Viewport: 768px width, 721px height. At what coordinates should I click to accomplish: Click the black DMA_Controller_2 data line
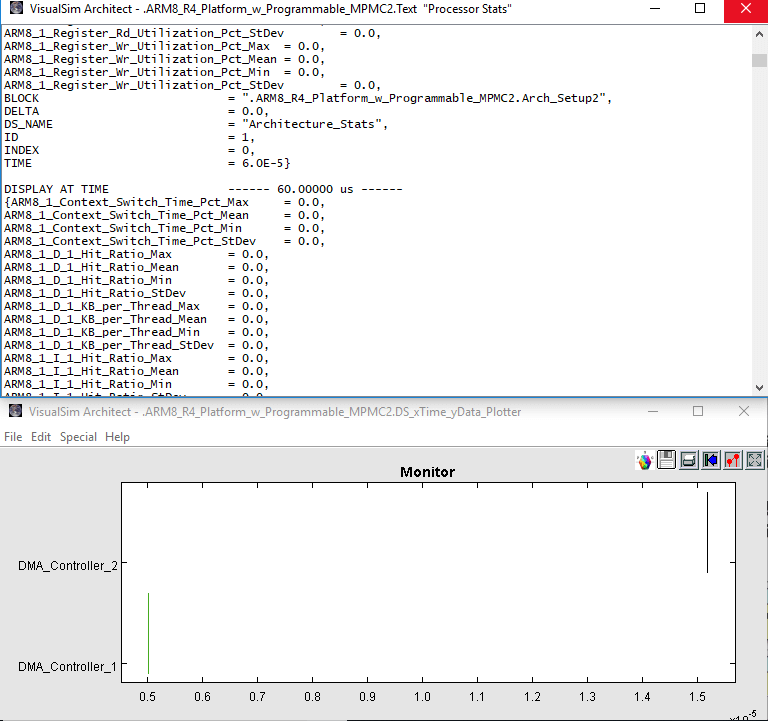[708, 532]
